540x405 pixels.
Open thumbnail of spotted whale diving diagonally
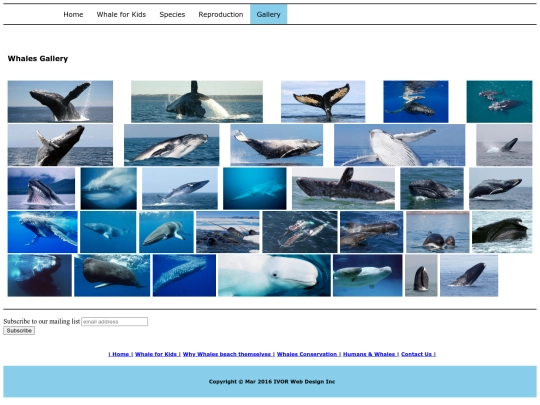click(x=184, y=276)
